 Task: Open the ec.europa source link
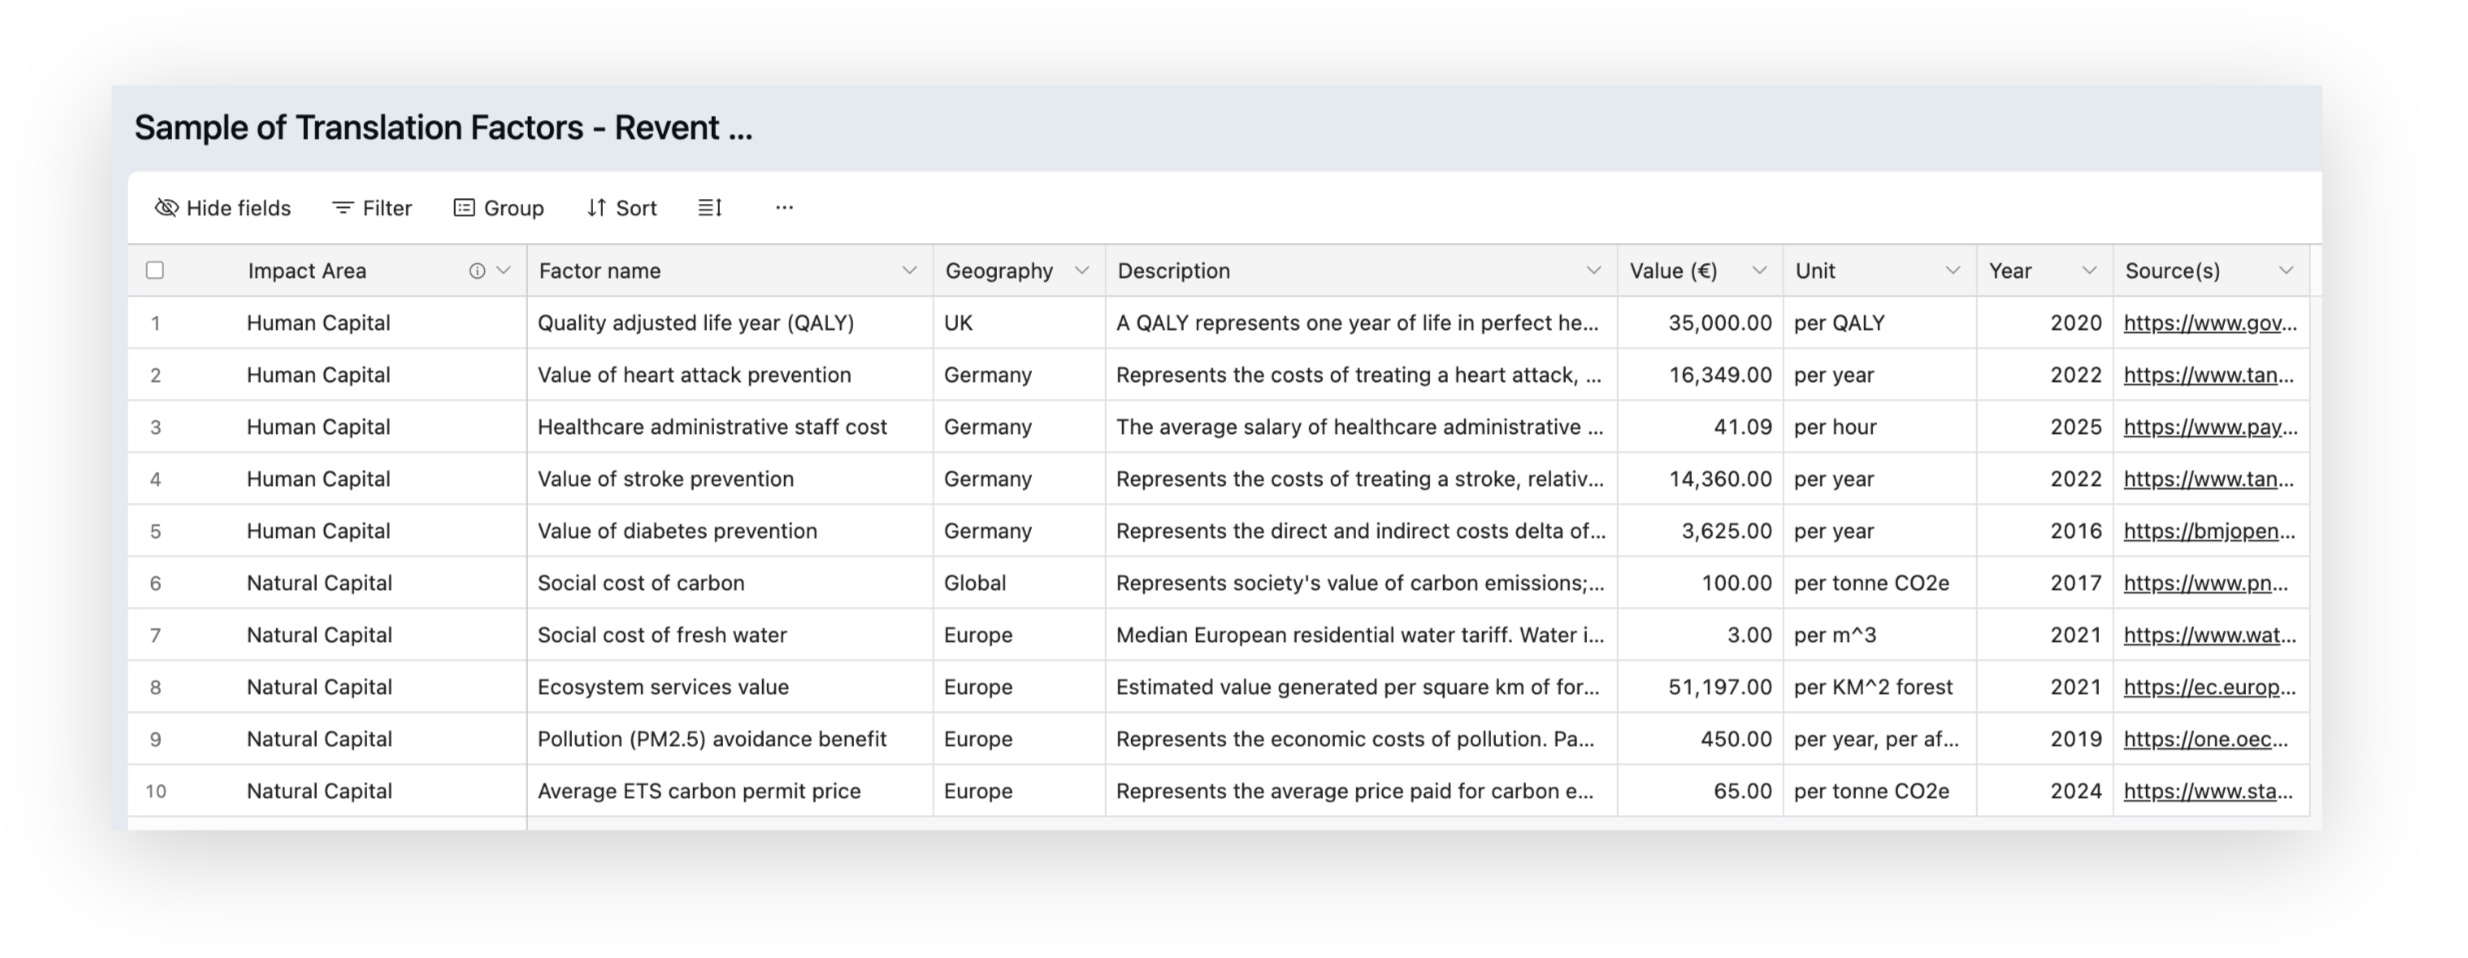point(2209,687)
